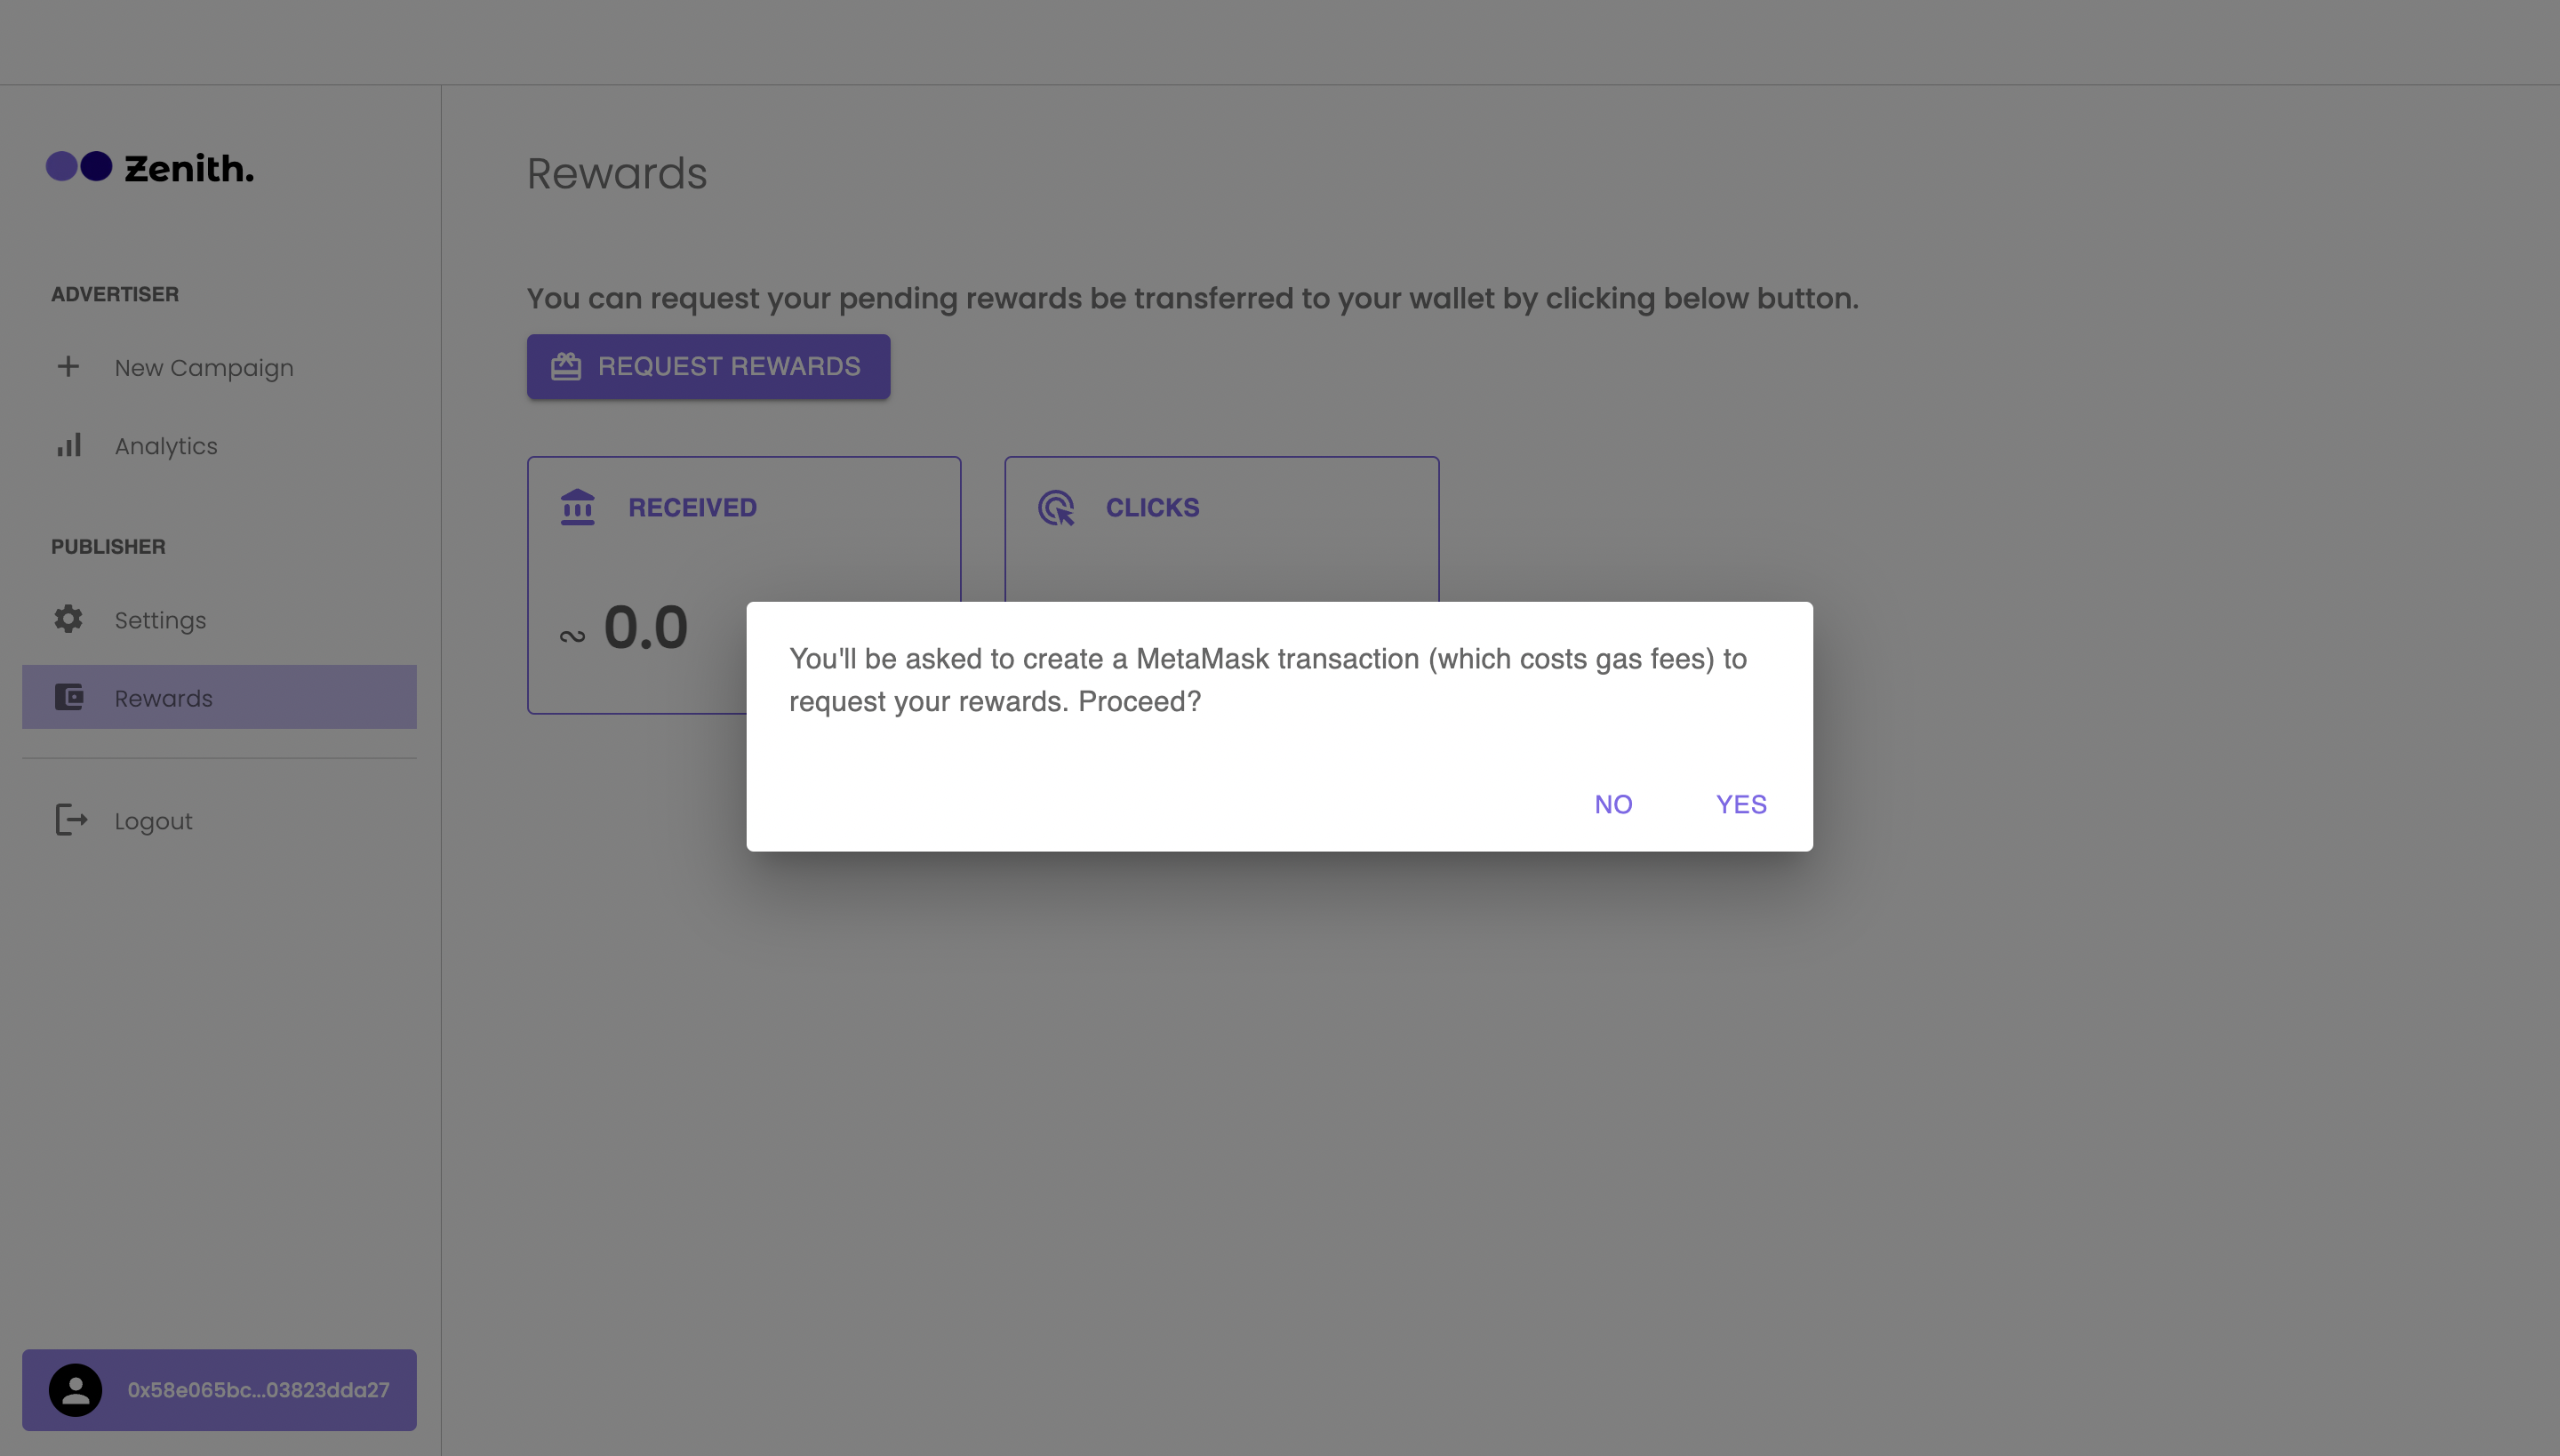The height and width of the screenshot is (1456, 2560).
Task: Click the Analytics bar chart icon
Action: pos(68,445)
